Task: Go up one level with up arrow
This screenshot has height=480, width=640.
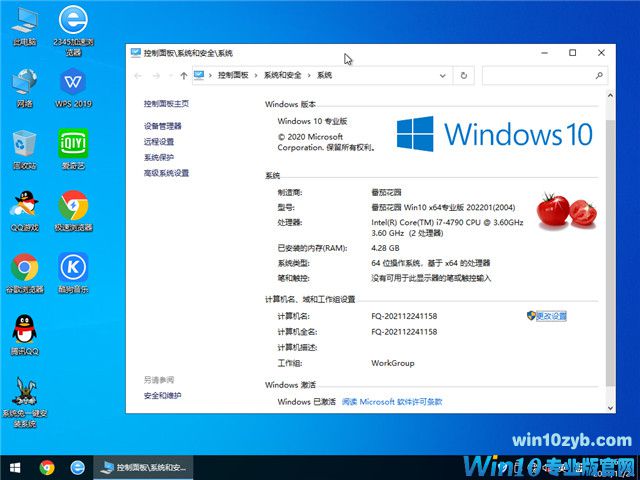Action: pos(184,76)
